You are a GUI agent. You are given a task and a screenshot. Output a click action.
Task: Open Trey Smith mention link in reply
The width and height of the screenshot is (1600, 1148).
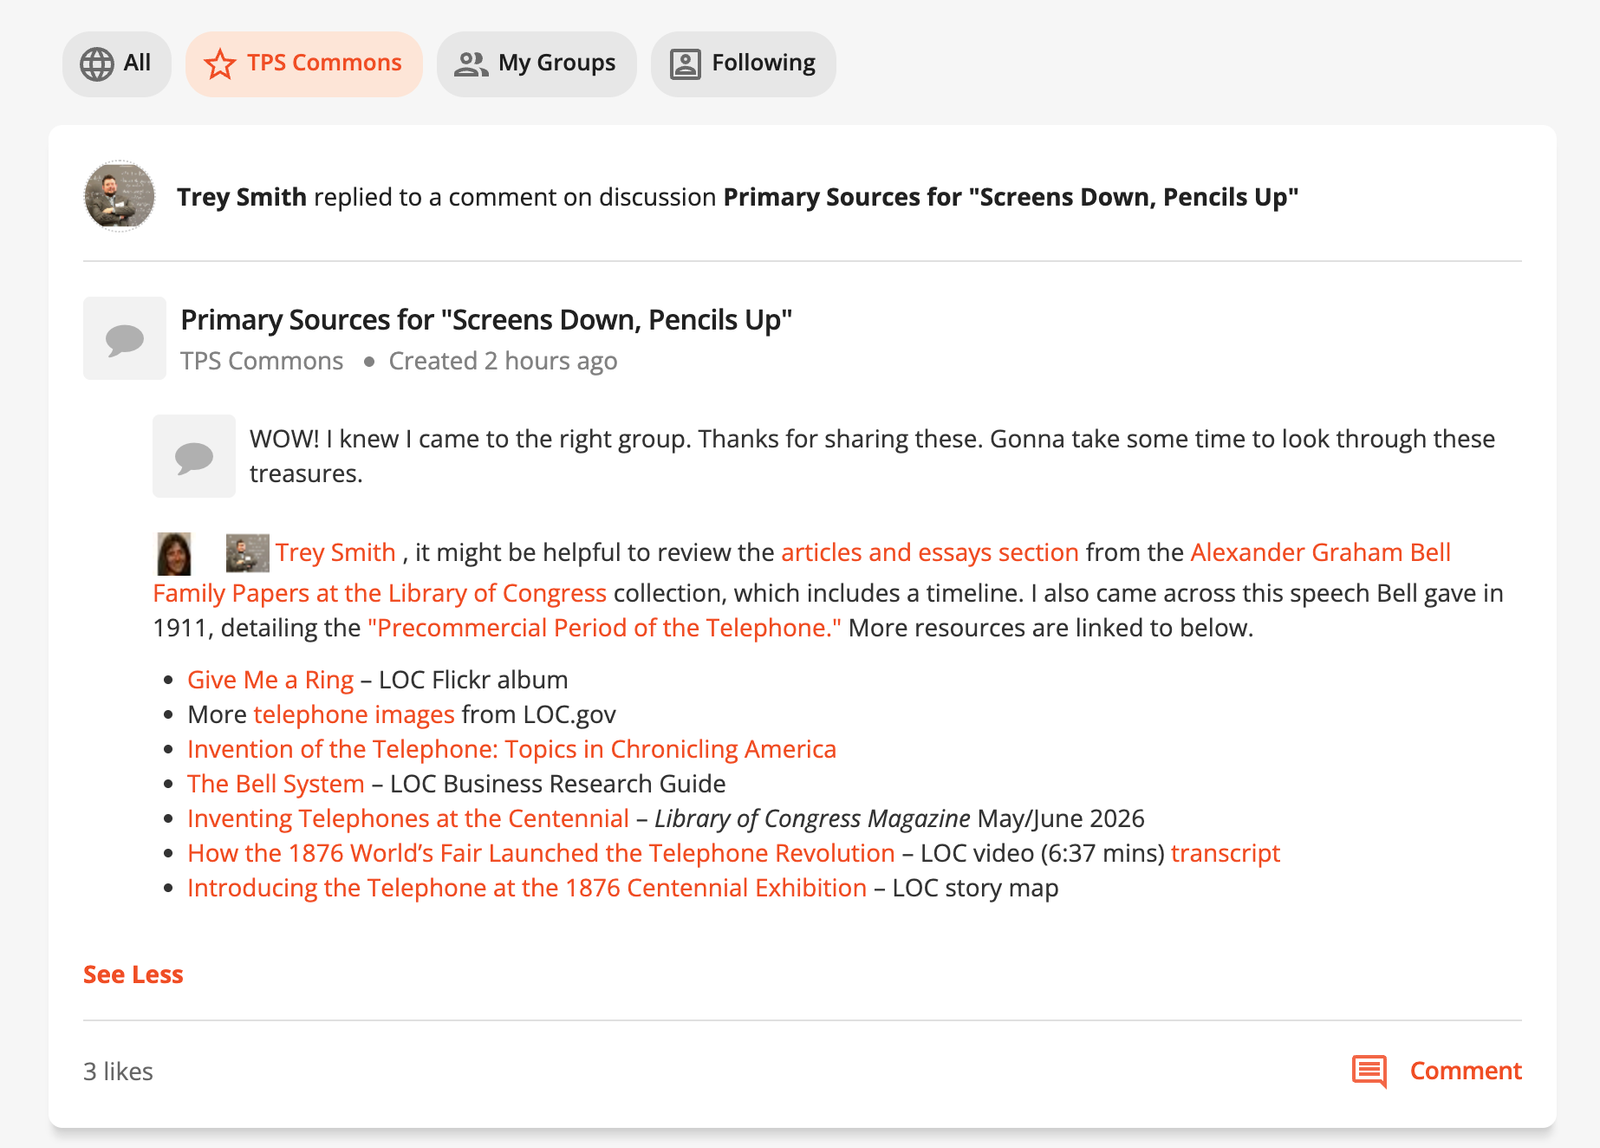pos(336,552)
